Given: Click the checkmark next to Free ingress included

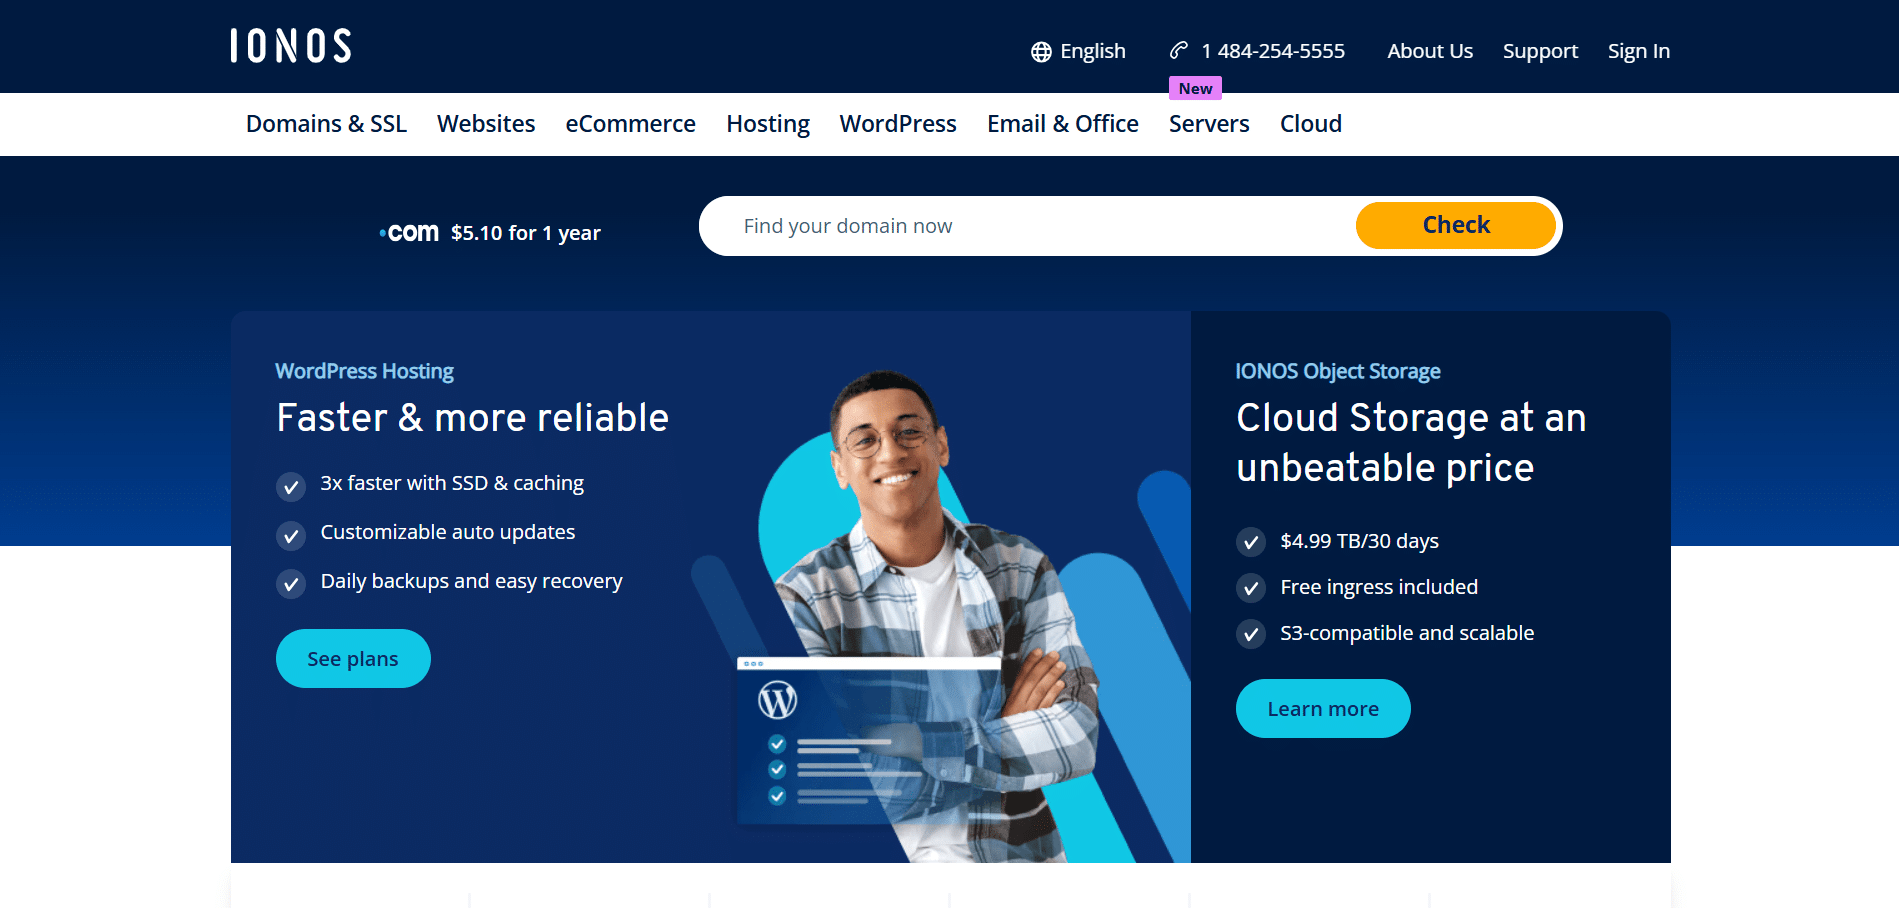Looking at the screenshot, I should (x=1251, y=588).
